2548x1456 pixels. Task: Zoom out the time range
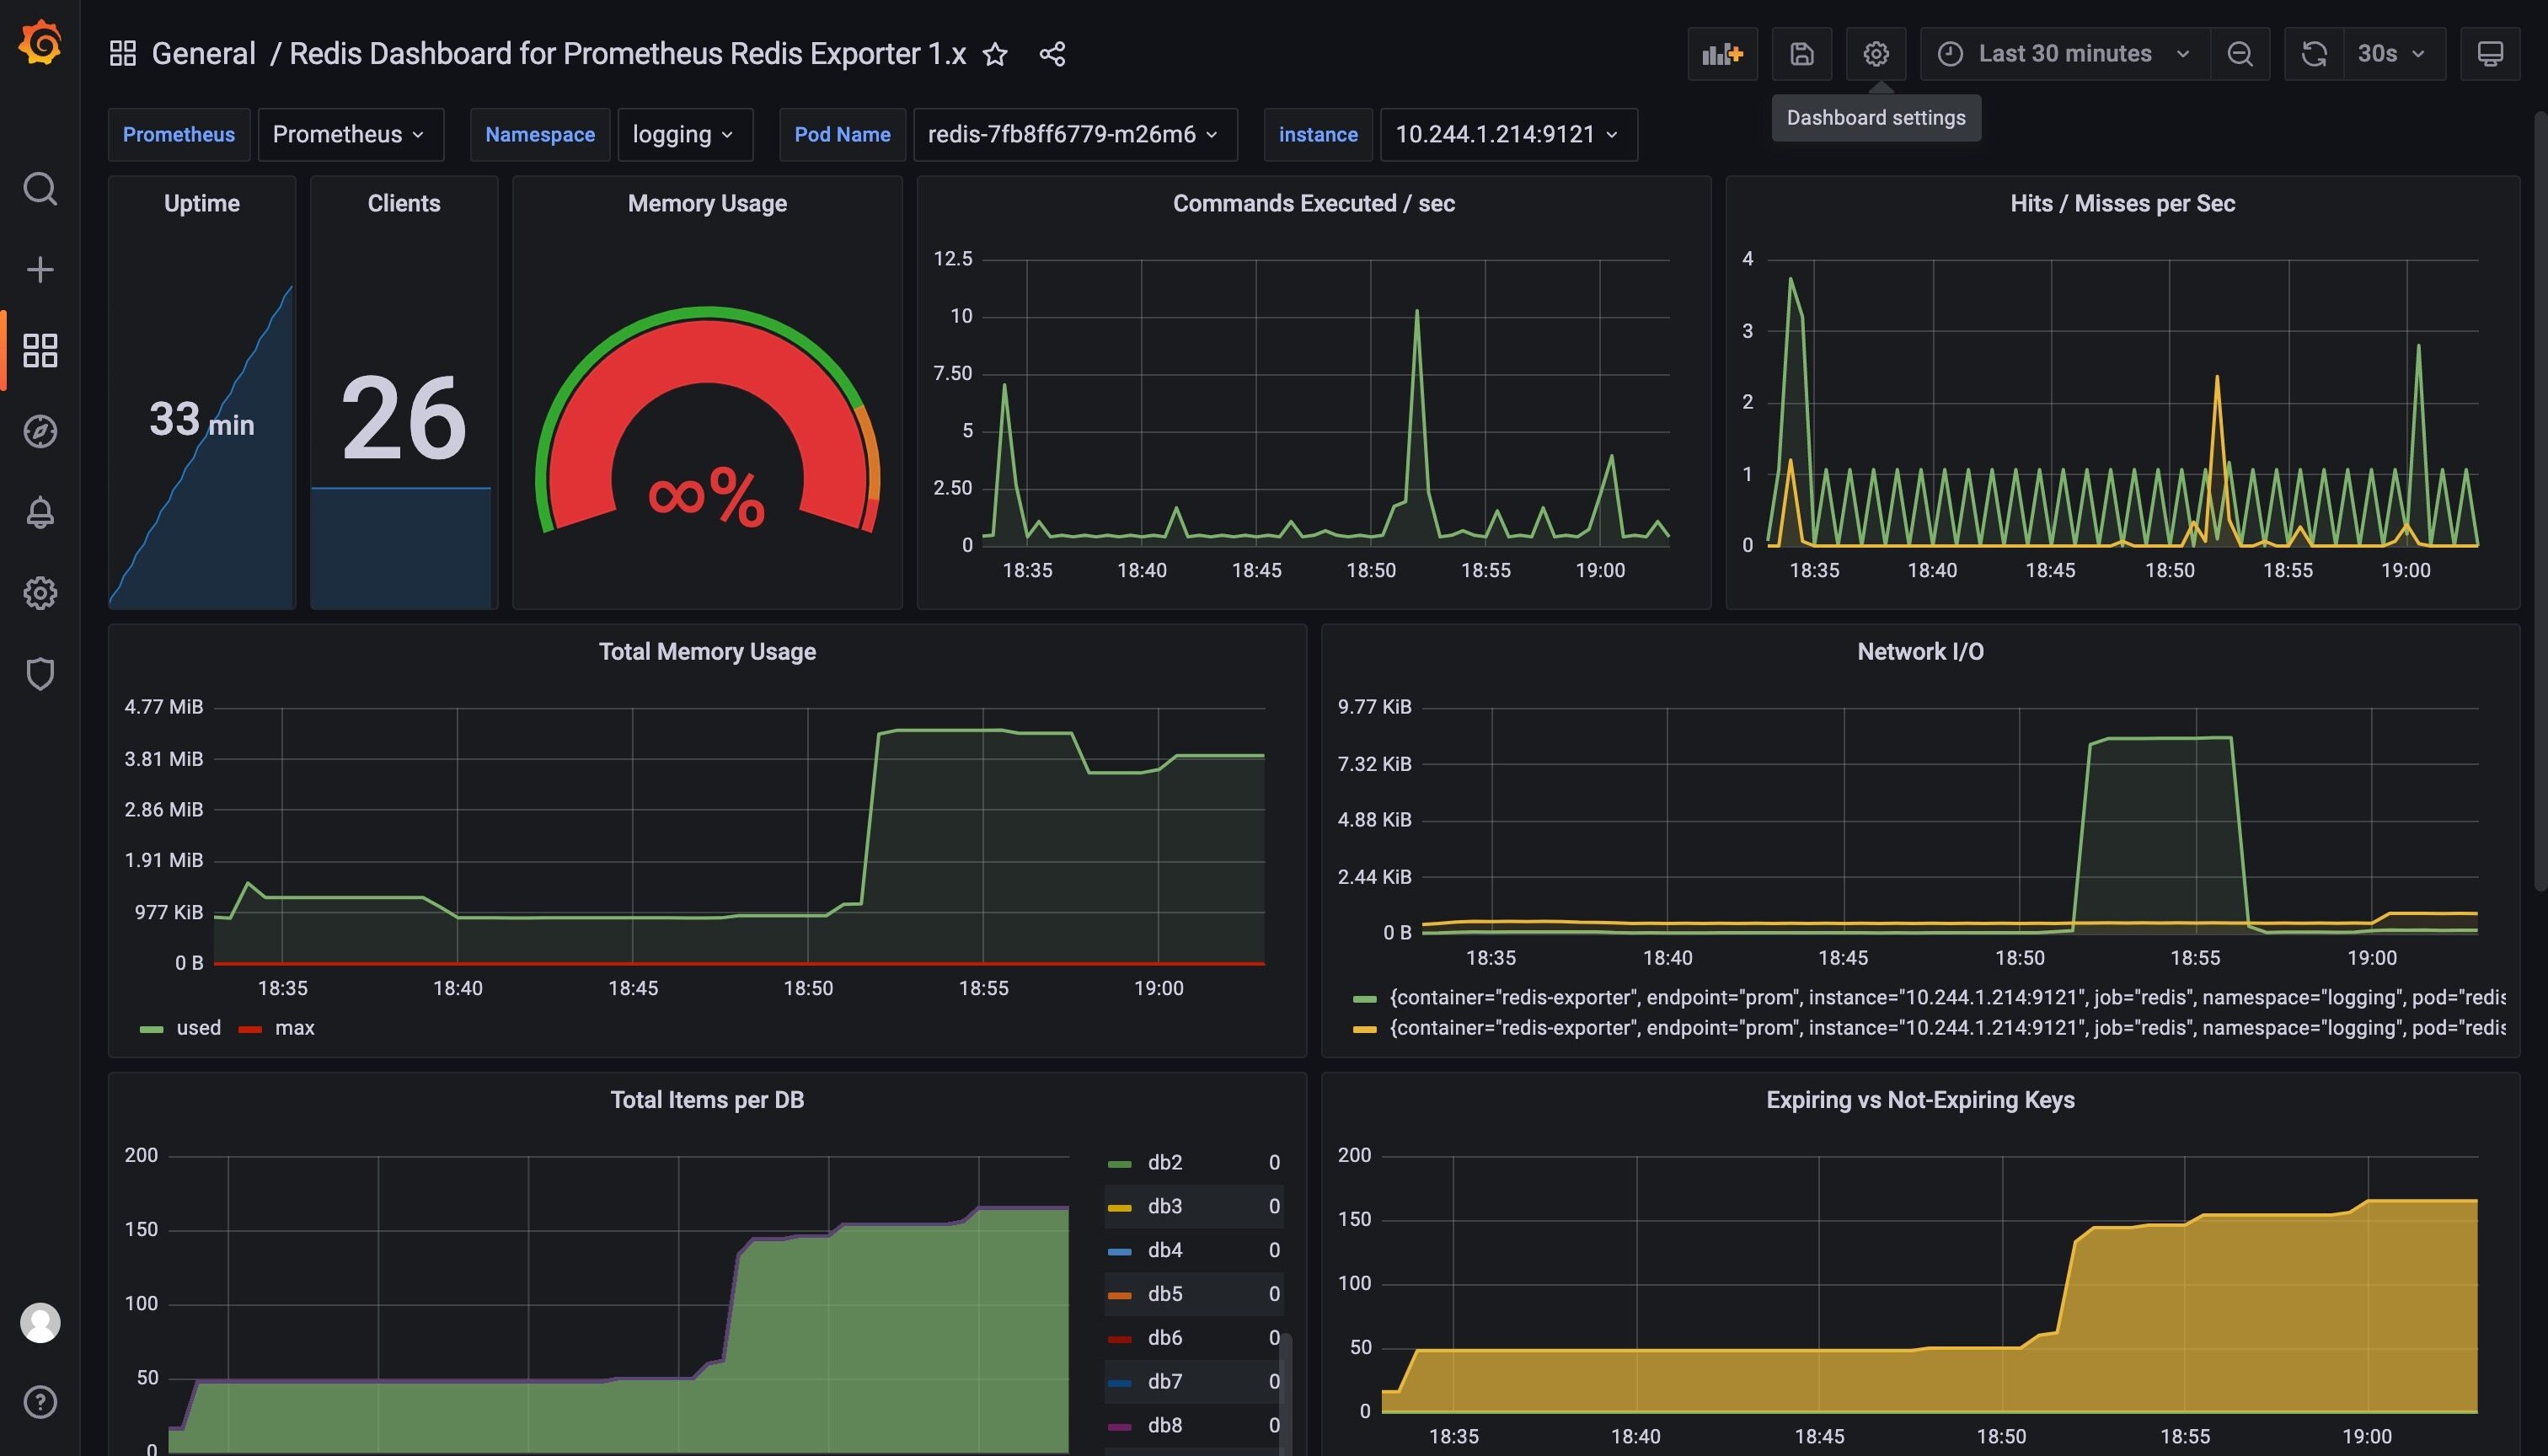click(x=2240, y=54)
